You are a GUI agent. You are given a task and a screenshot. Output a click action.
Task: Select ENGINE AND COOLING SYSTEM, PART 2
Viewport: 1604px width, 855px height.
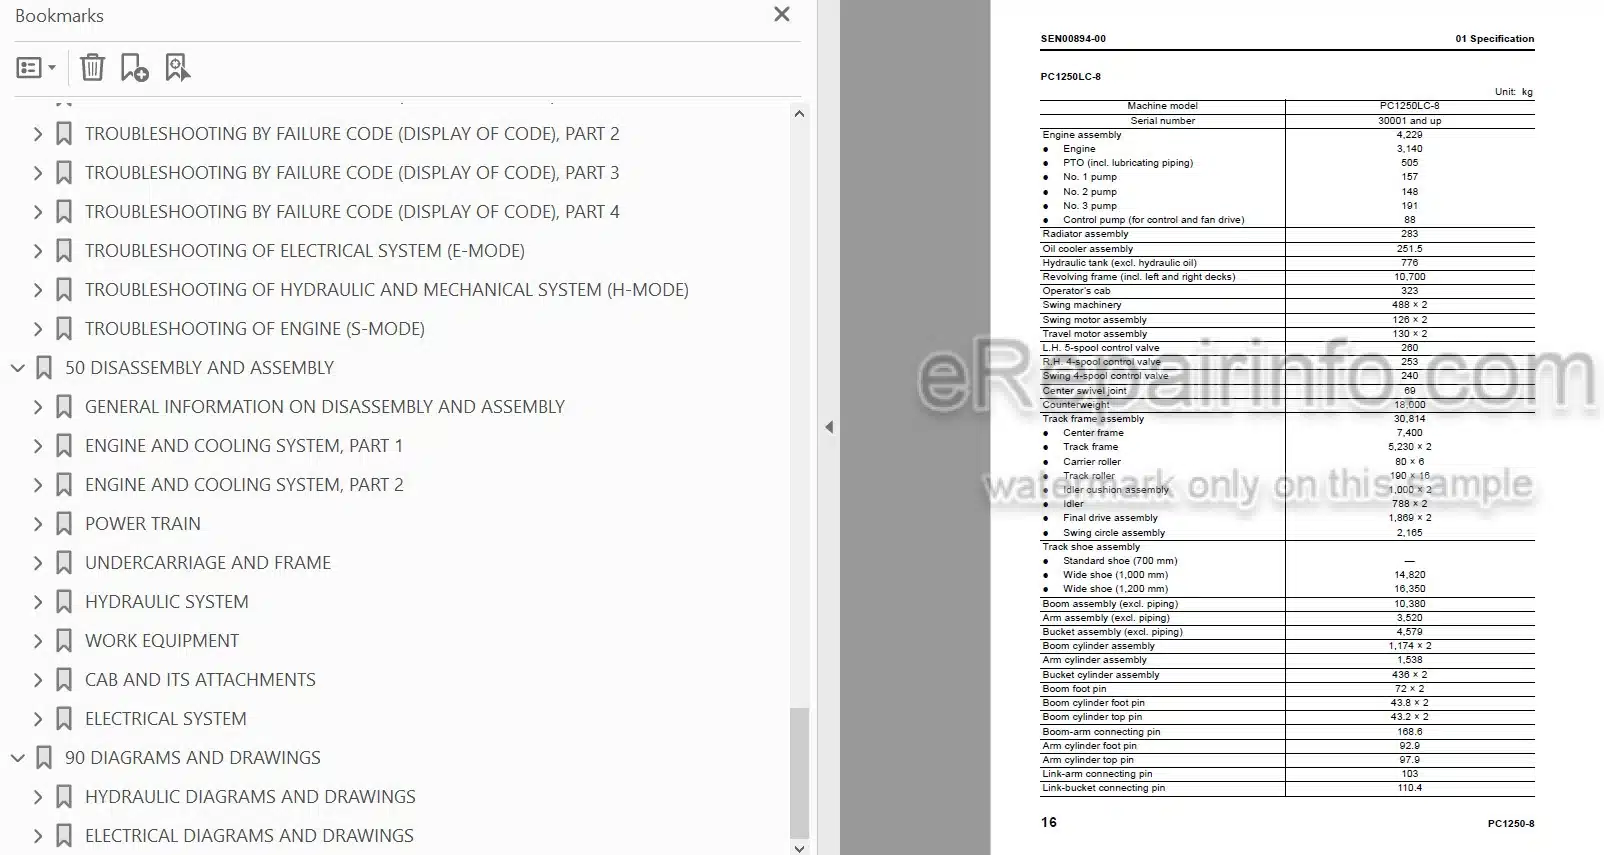[244, 485]
